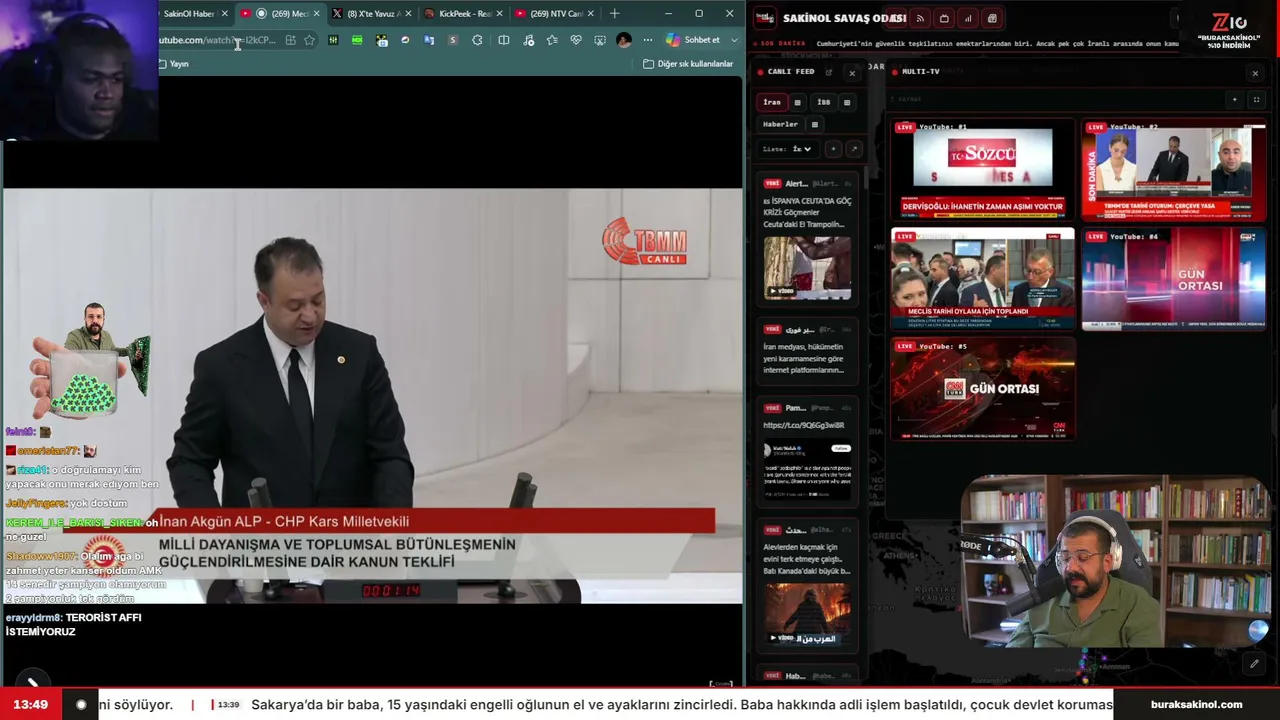Open the Meclis Tarihi Oylama live stream tile
The image size is (1280, 720).
(x=983, y=278)
